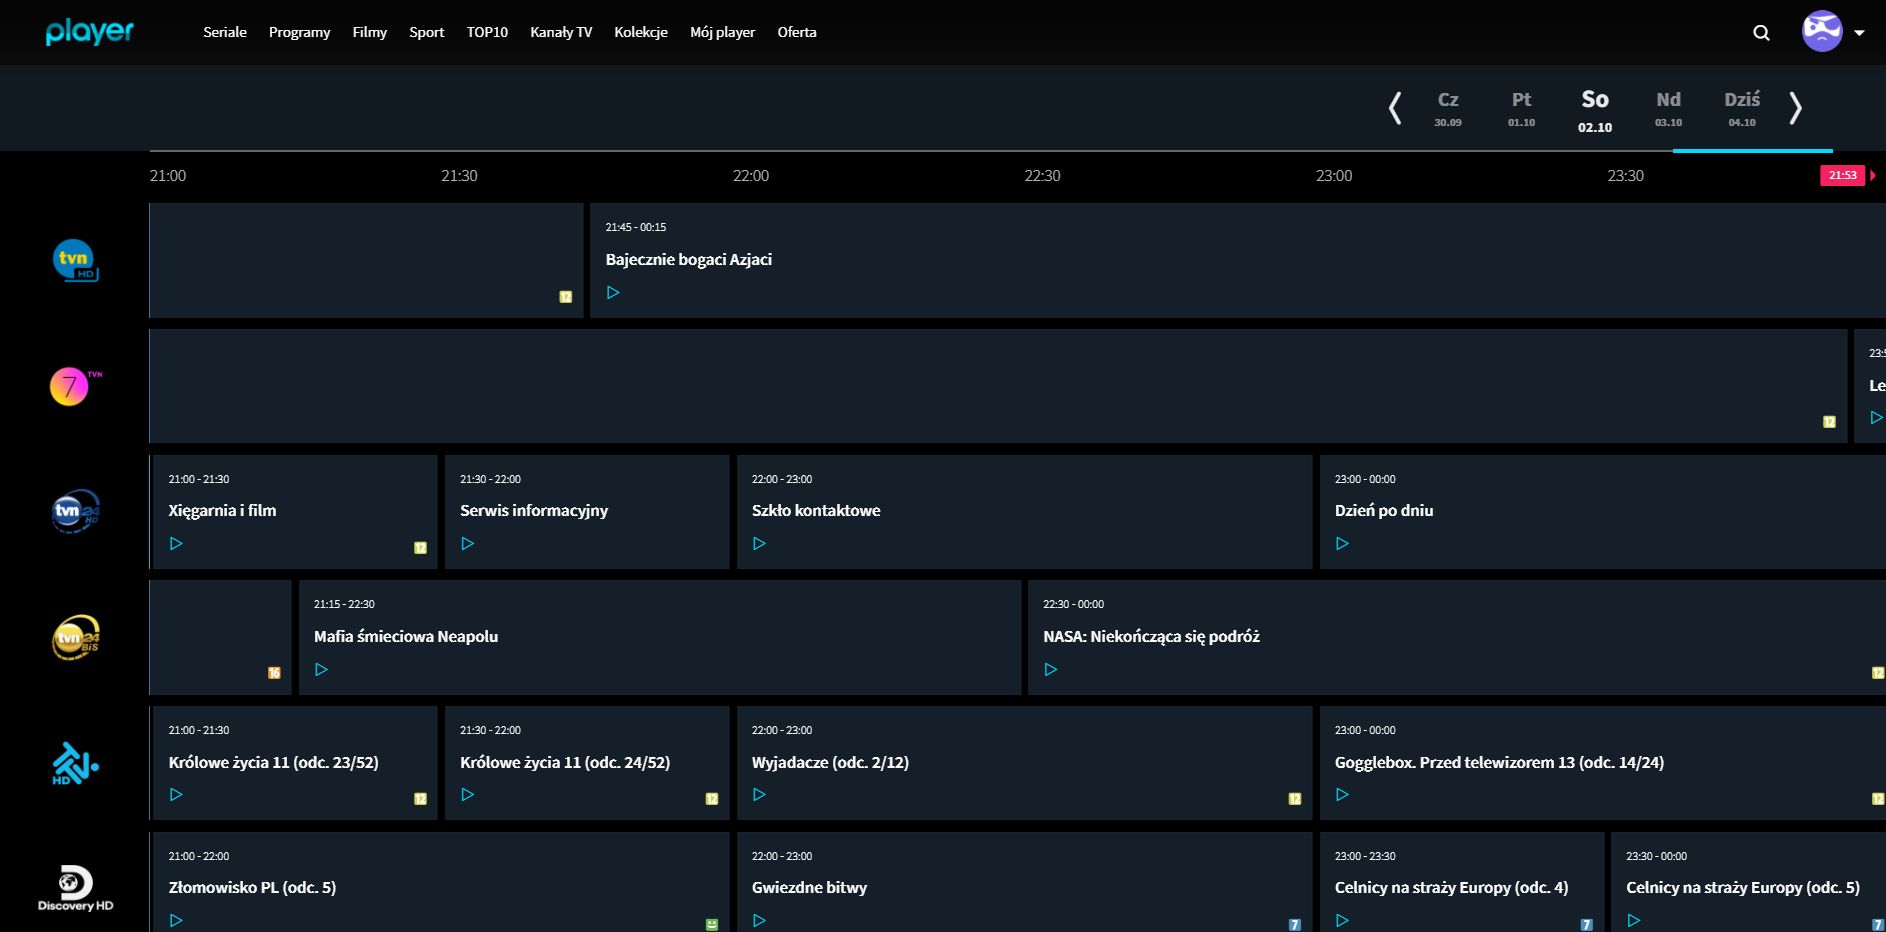Open Dzień po dniu program title
Viewport: 1886px width, 932px height.
[x=1384, y=510]
